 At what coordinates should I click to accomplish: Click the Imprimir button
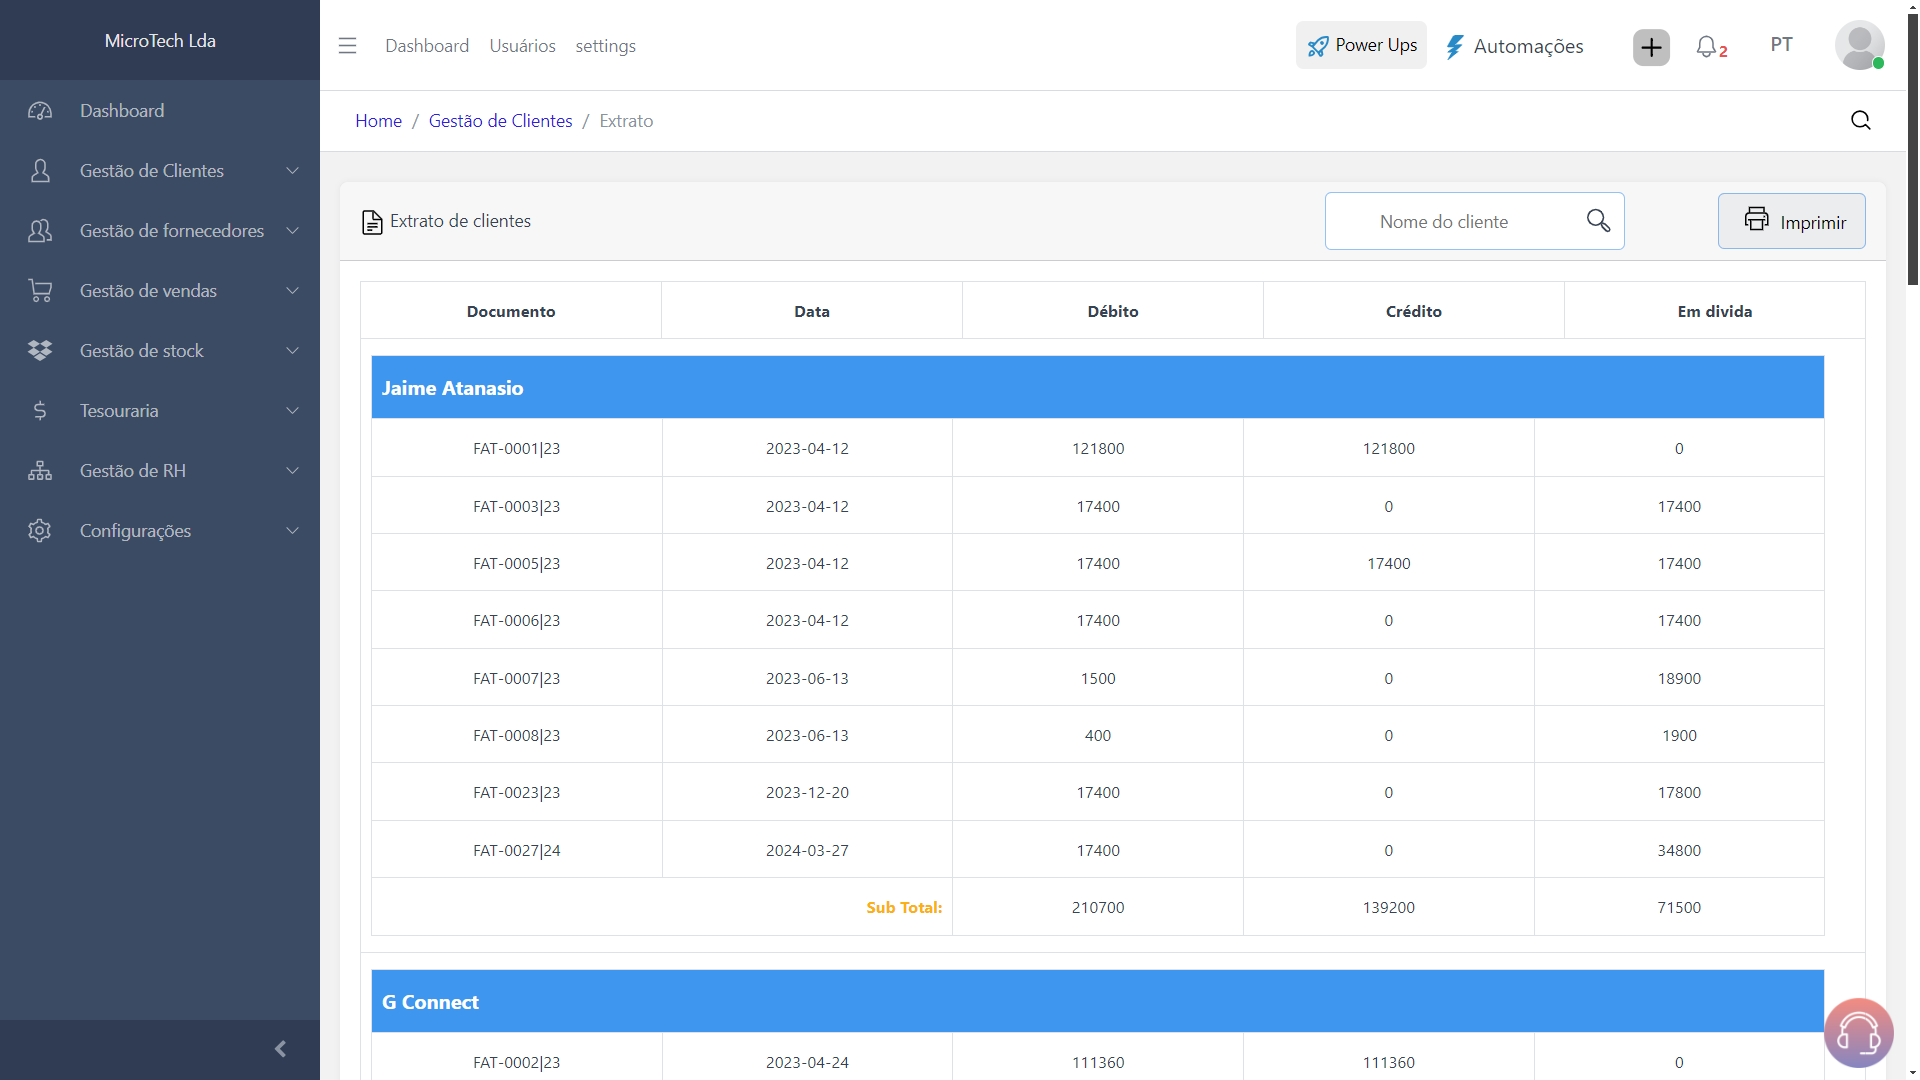1791,221
